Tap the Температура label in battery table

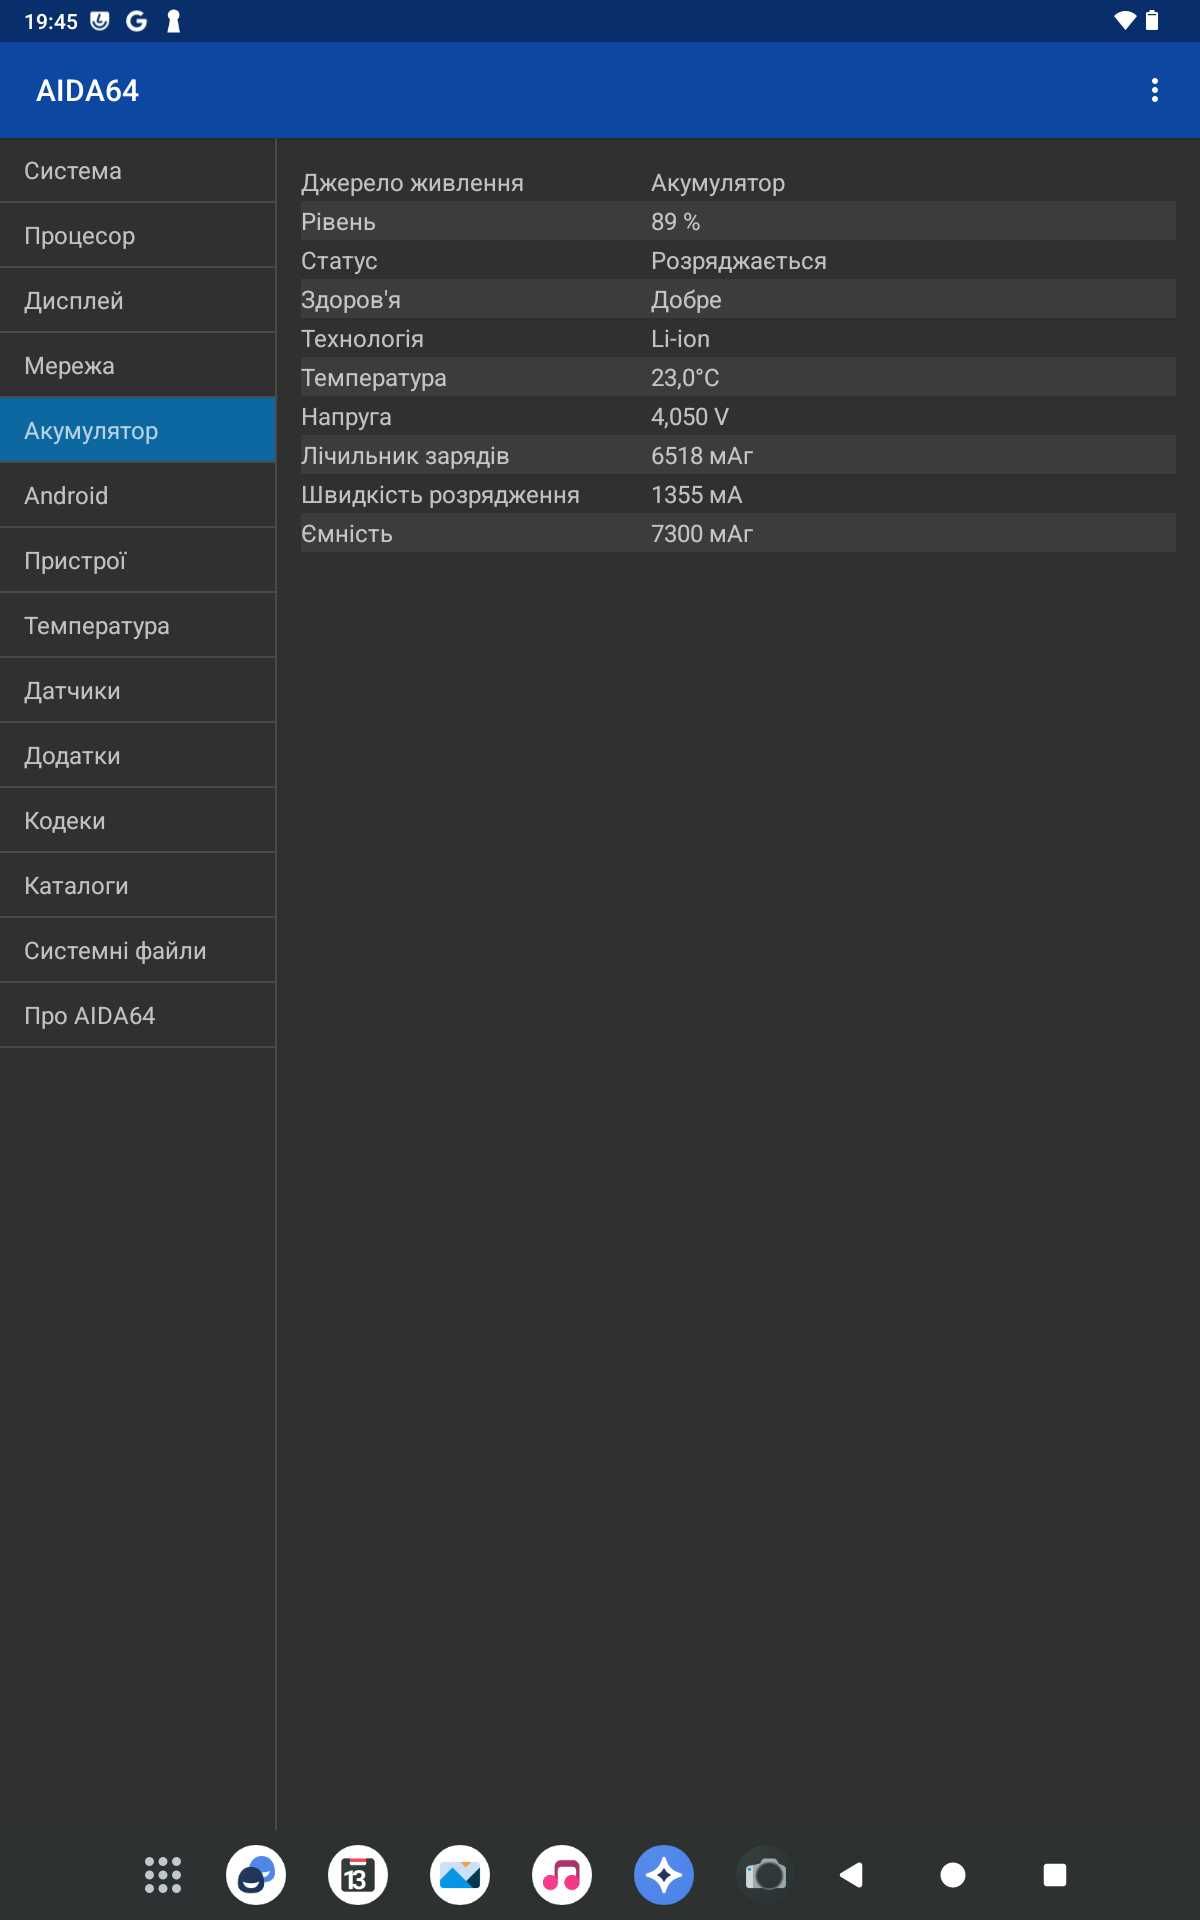pyautogui.click(x=374, y=378)
